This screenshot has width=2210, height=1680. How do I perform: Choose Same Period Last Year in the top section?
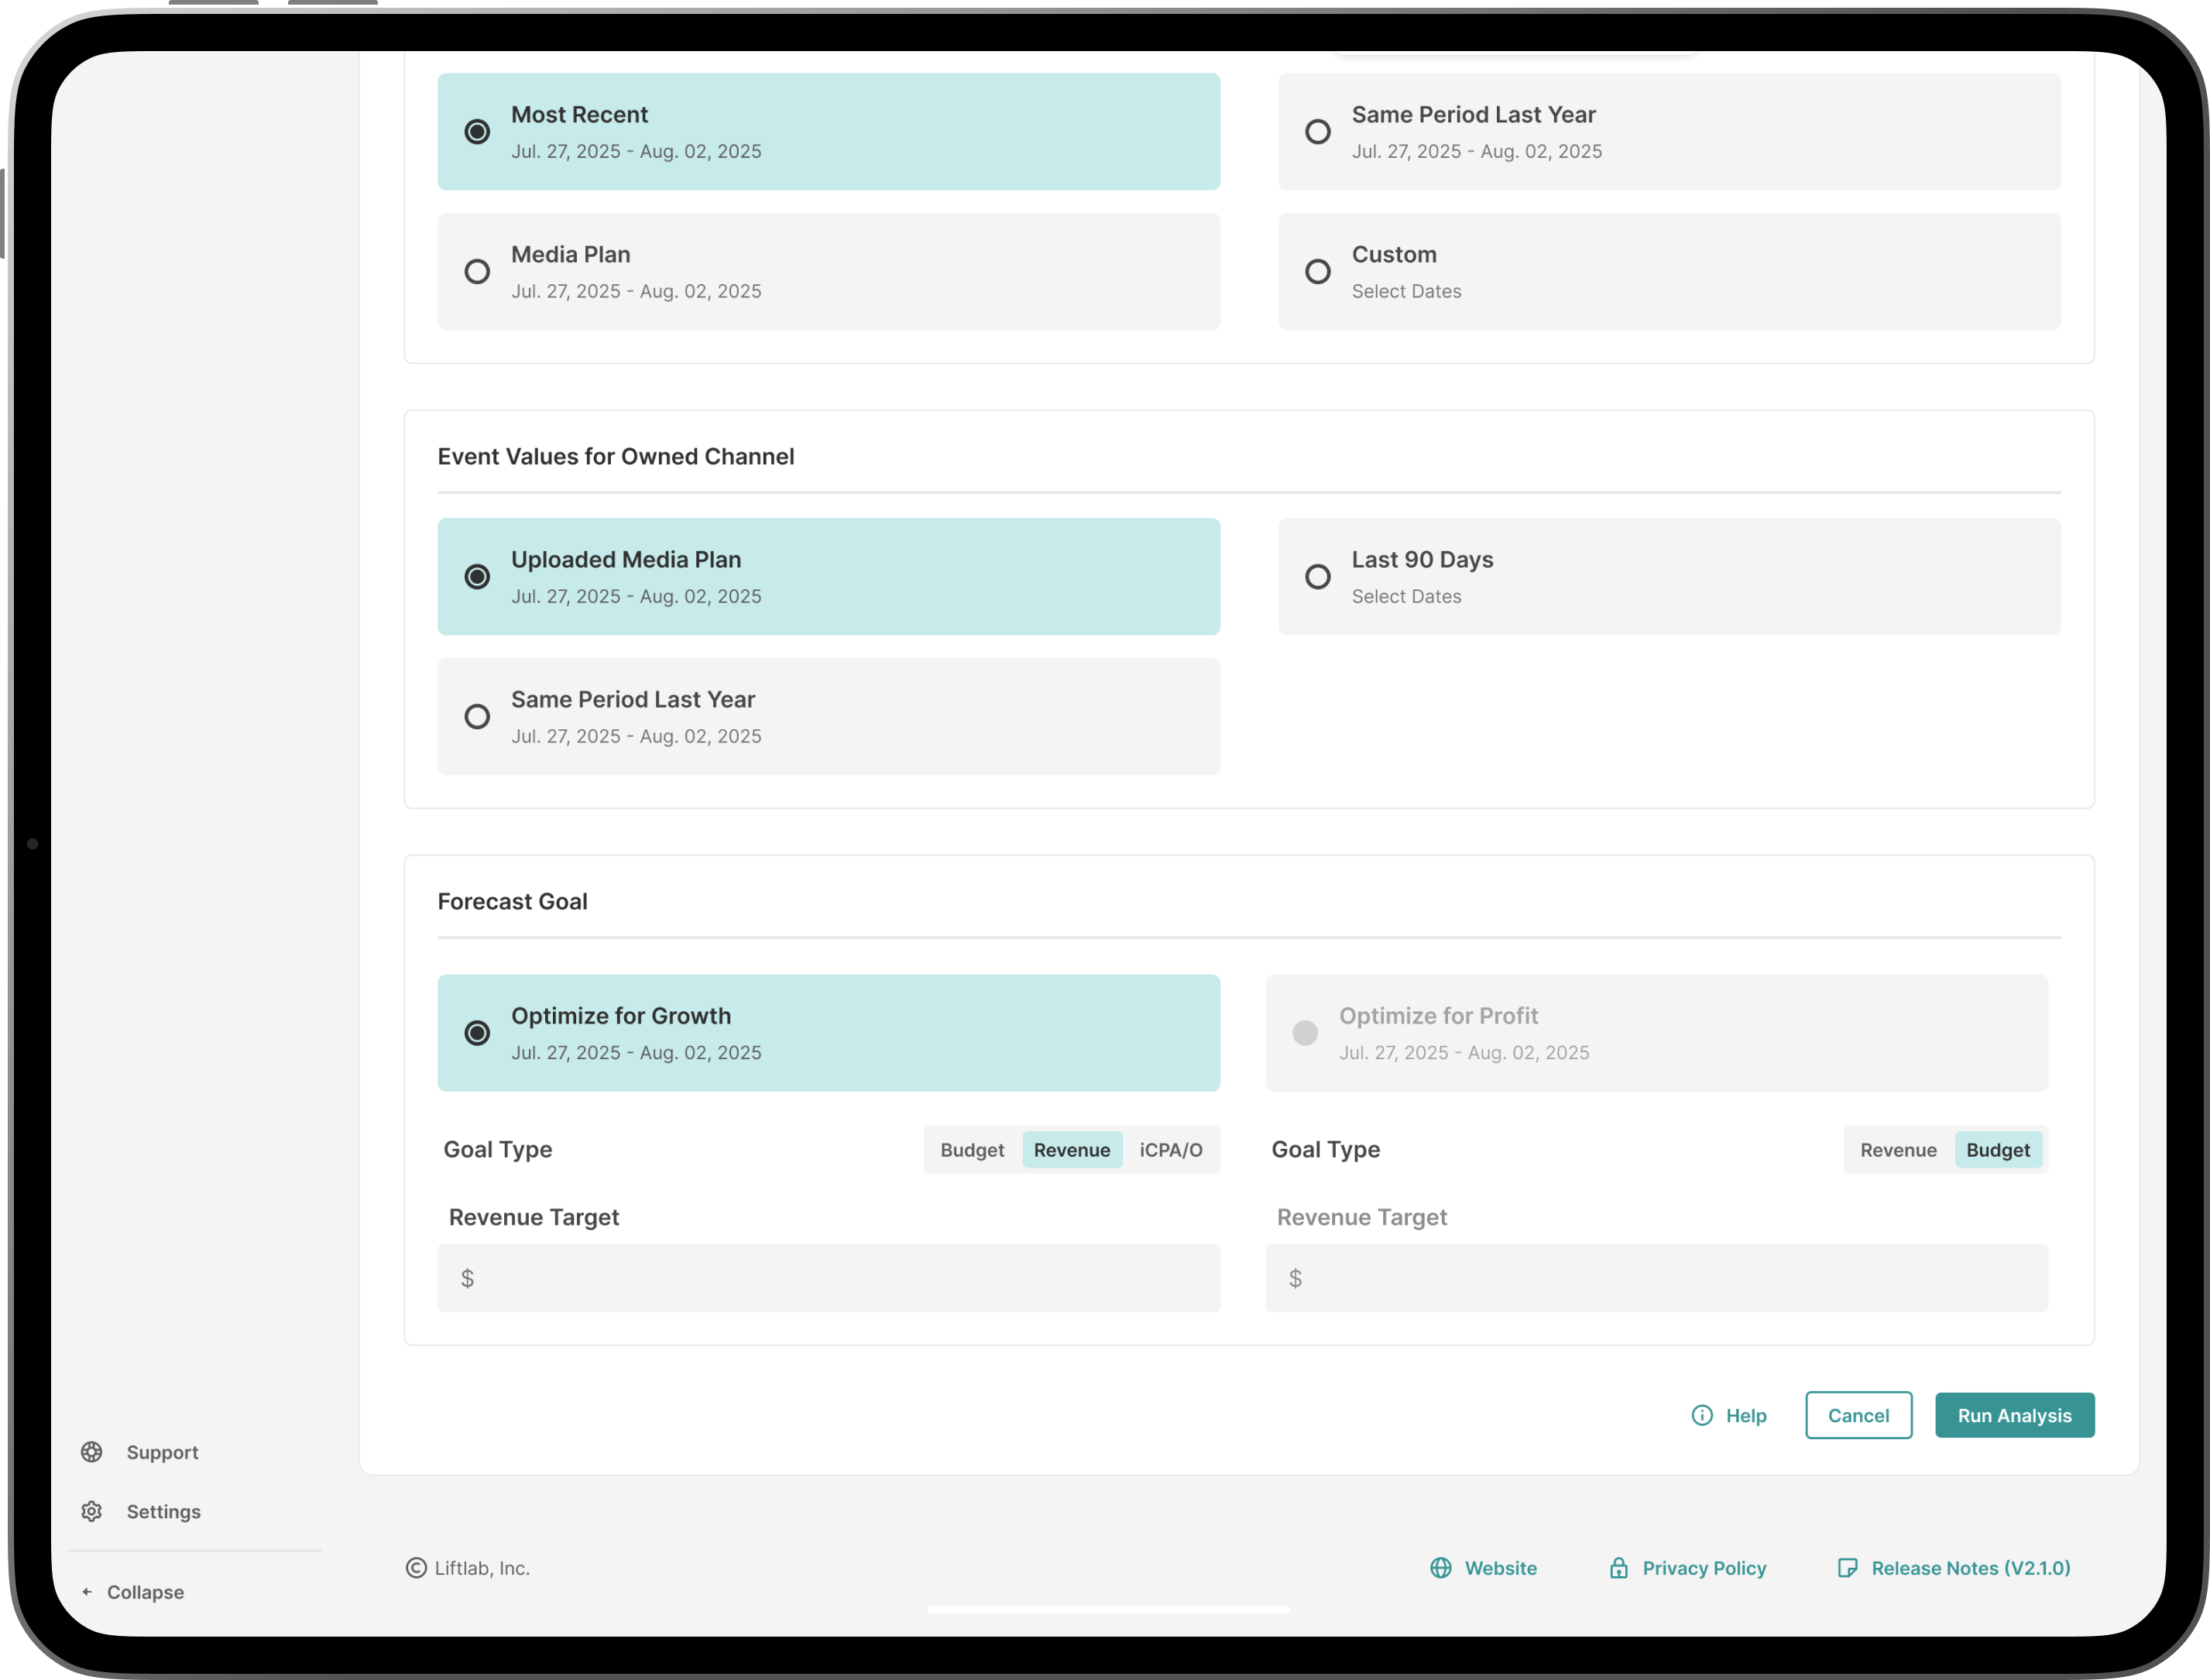coord(1318,131)
